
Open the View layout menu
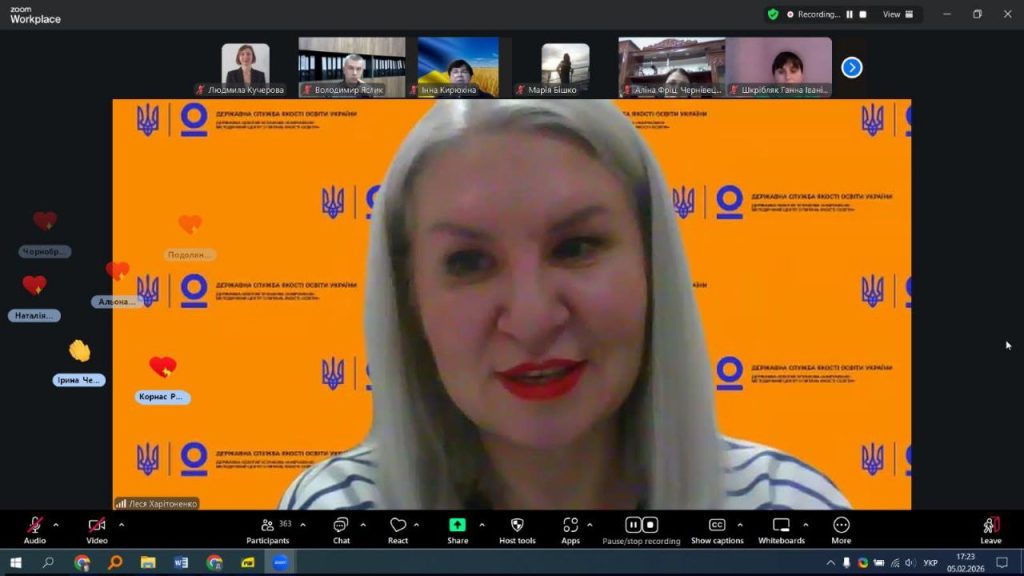coord(896,15)
